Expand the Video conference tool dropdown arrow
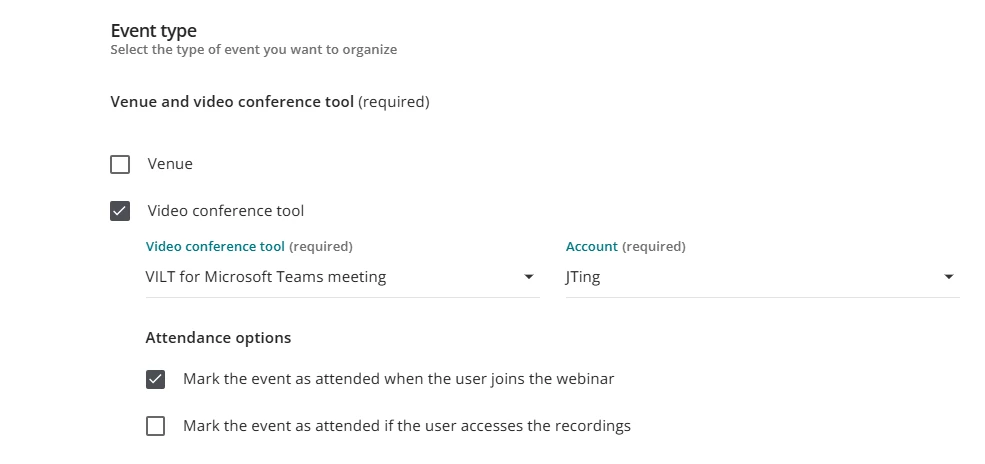Viewport: 985px width, 464px height. pos(529,277)
